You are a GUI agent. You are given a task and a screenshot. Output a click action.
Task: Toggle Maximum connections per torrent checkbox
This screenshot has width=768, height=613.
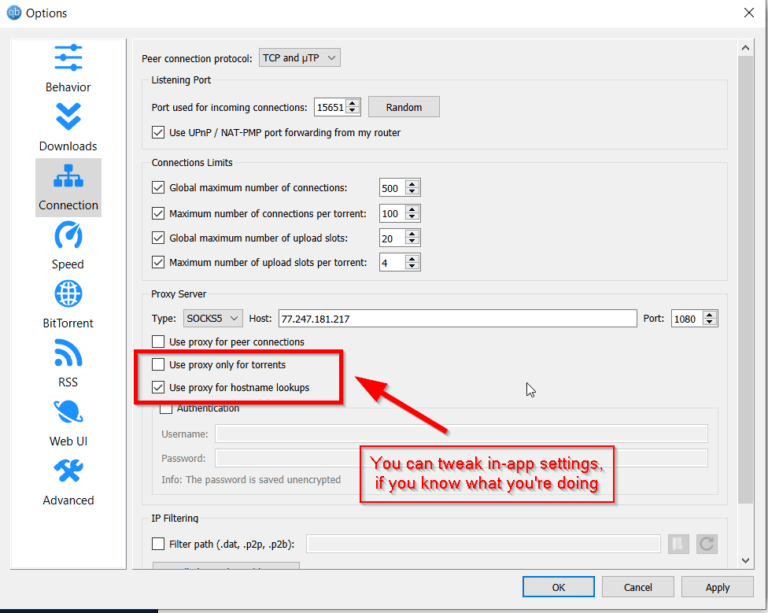(x=158, y=213)
